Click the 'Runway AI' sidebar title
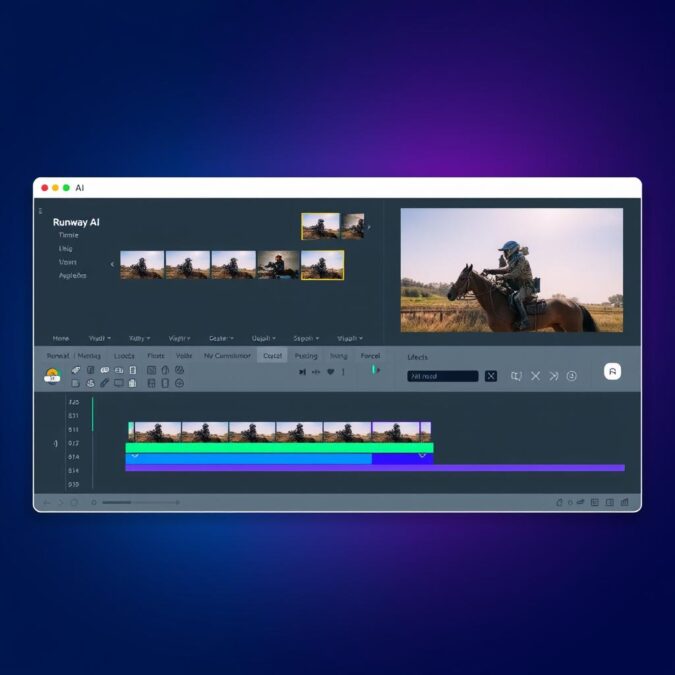Image resolution: width=675 pixels, height=675 pixels. (76, 222)
